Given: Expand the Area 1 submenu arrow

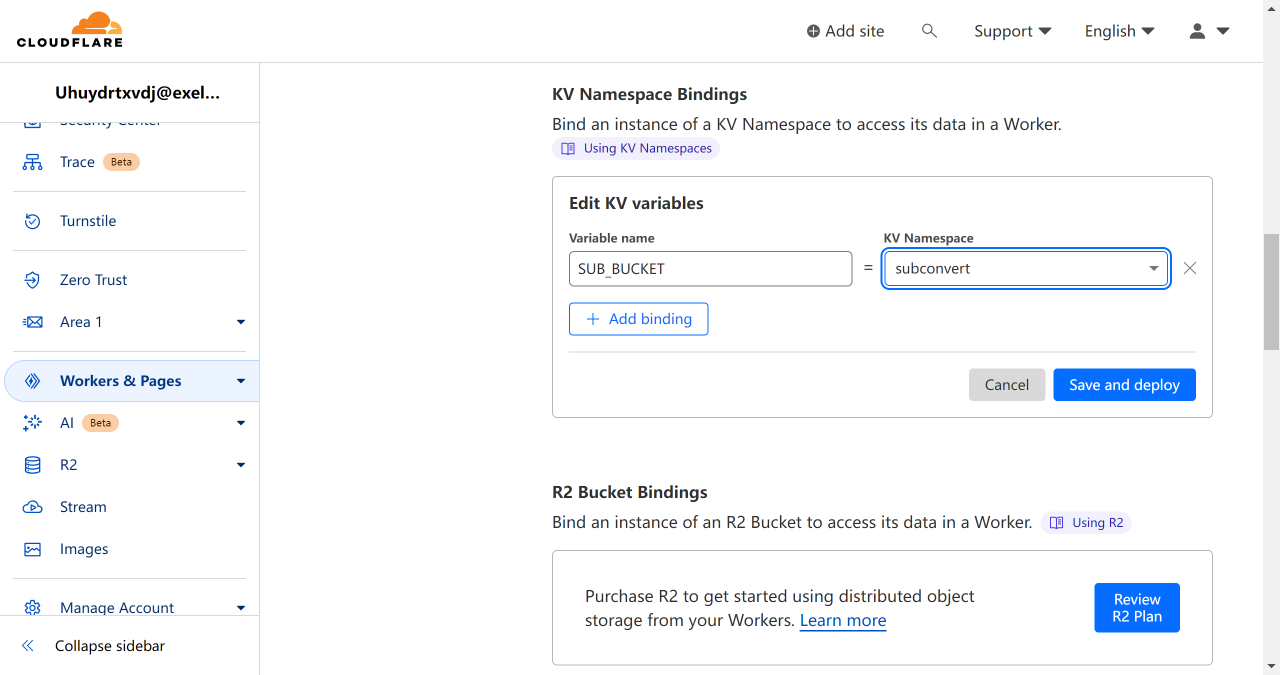Looking at the screenshot, I should pos(241,322).
